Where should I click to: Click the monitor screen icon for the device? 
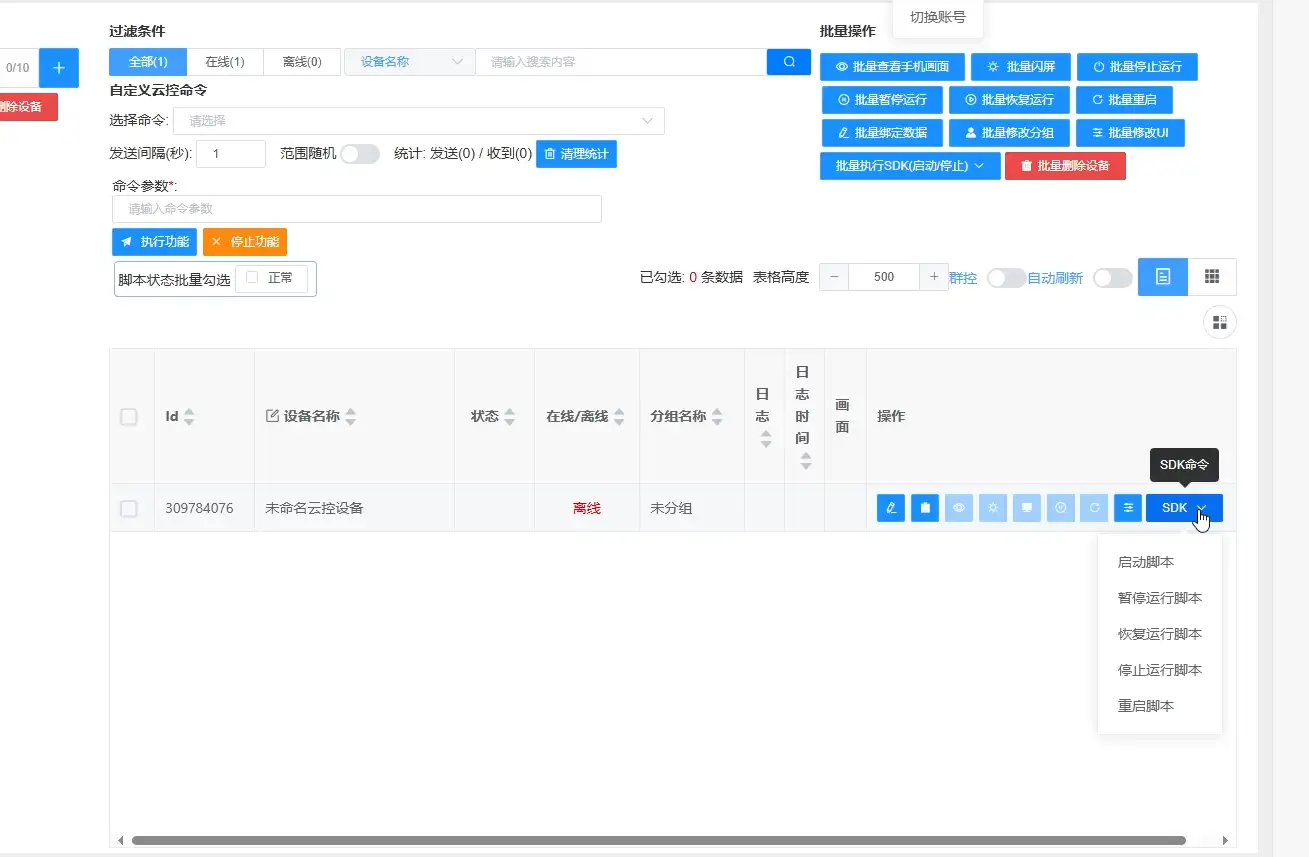(1026, 507)
